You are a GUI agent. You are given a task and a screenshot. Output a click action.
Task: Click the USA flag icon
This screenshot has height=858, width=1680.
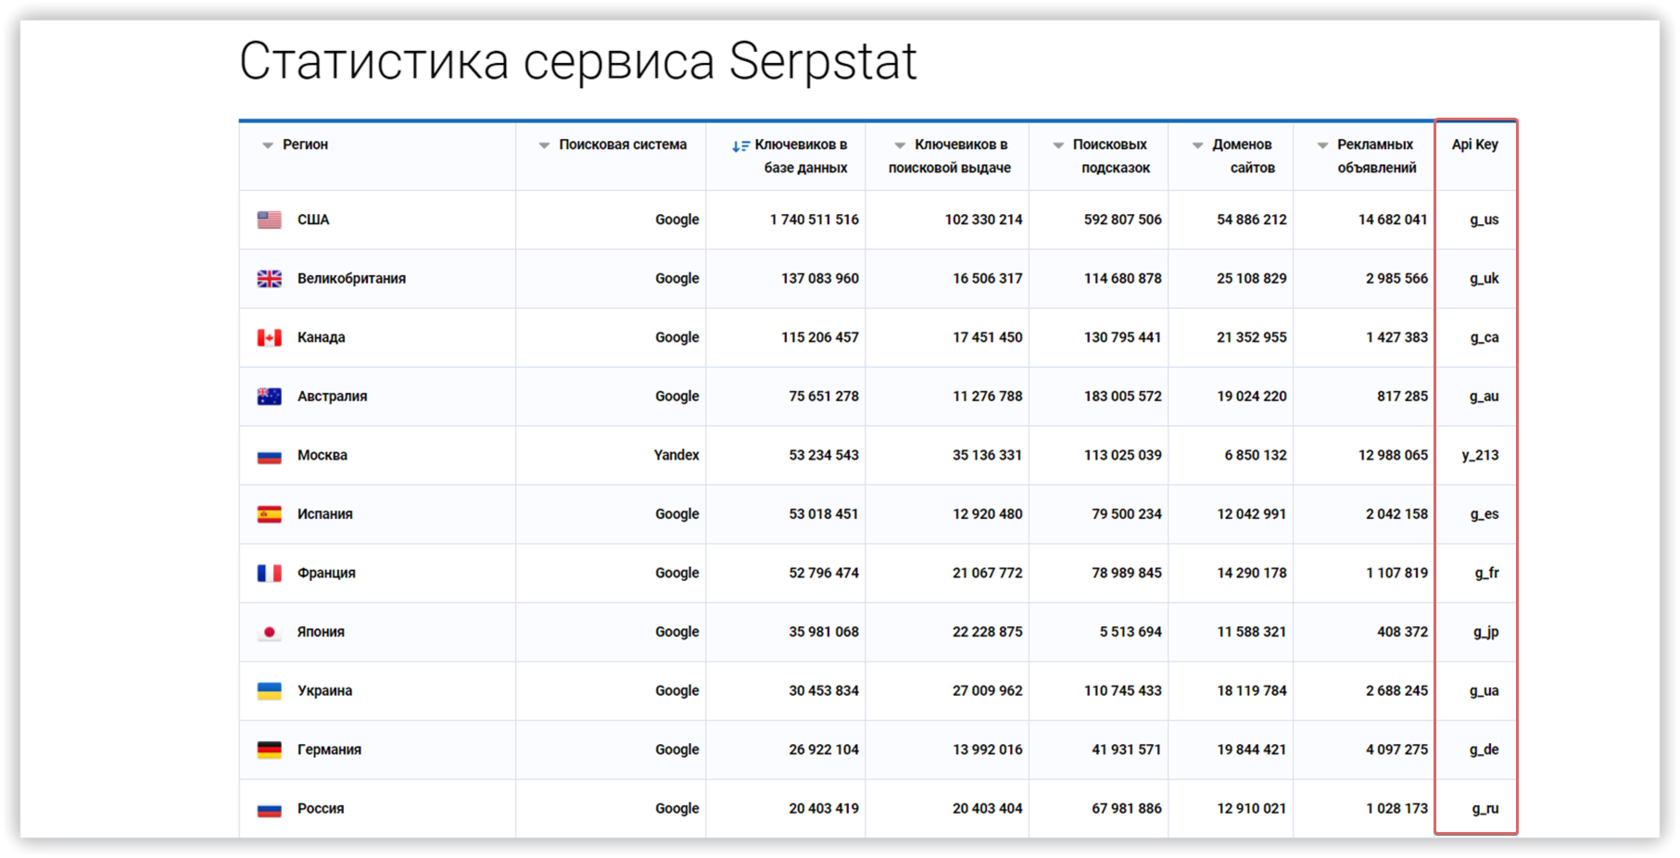click(x=269, y=220)
